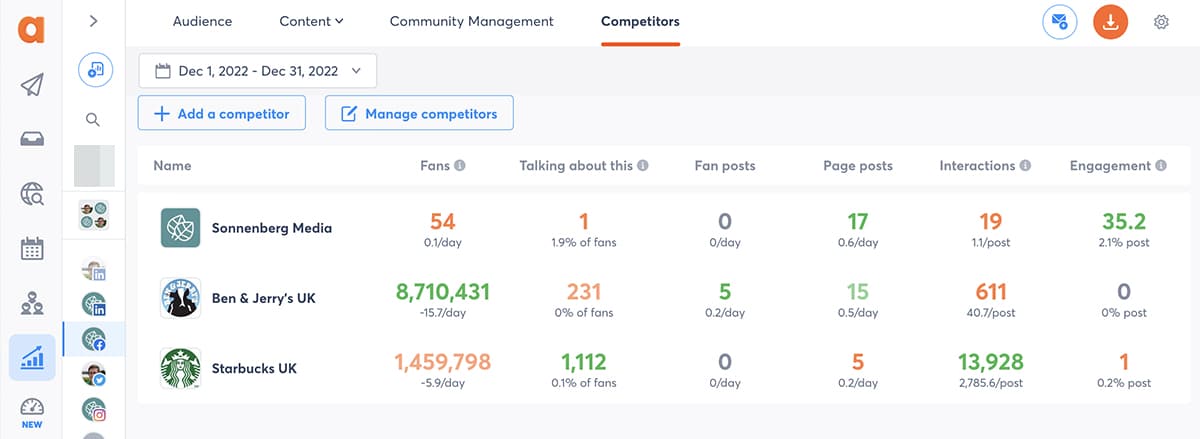Open the publishing paper plane icon

tap(31, 84)
